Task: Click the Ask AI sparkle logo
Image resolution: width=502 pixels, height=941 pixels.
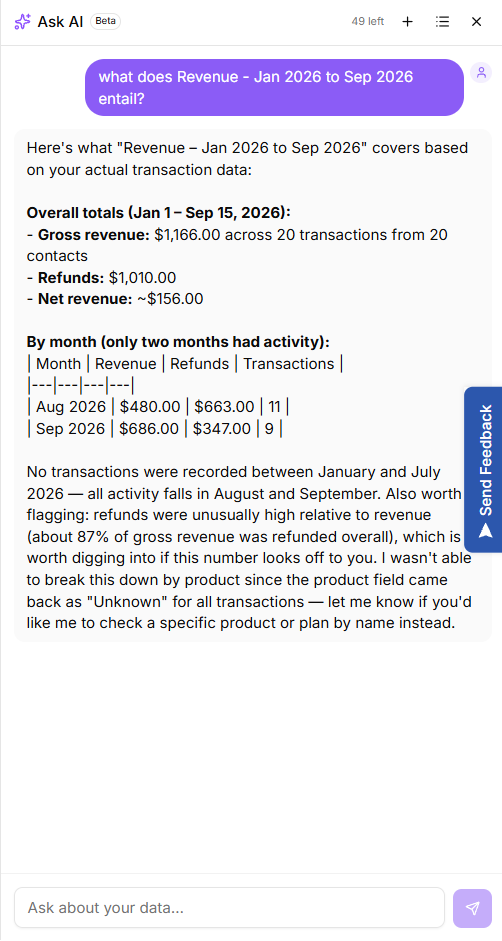Action: [x=22, y=22]
